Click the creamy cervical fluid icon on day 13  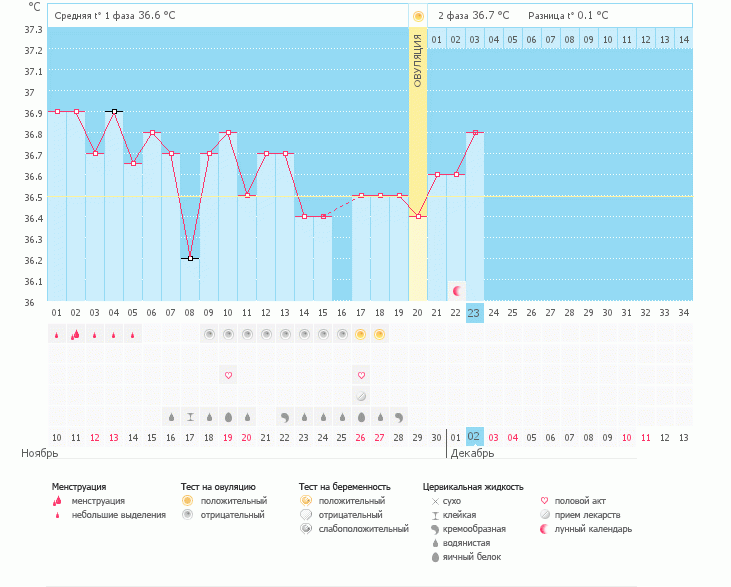pyautogui.click(x=285, y=416)
